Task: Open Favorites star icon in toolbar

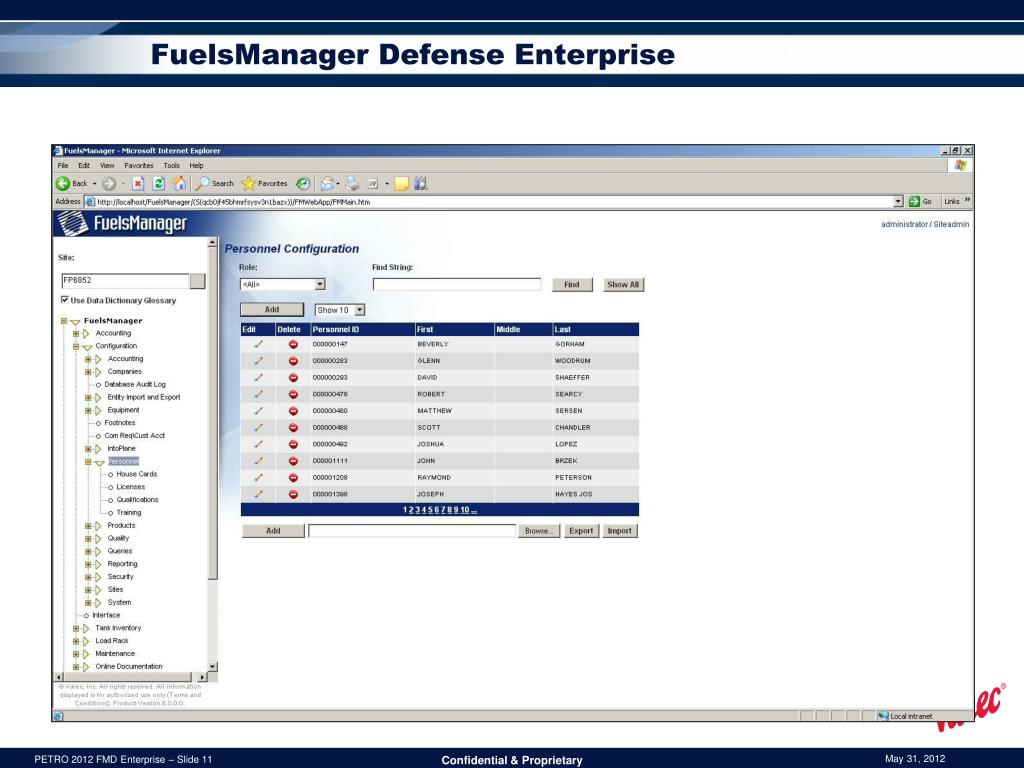Action: click(248, 184)
